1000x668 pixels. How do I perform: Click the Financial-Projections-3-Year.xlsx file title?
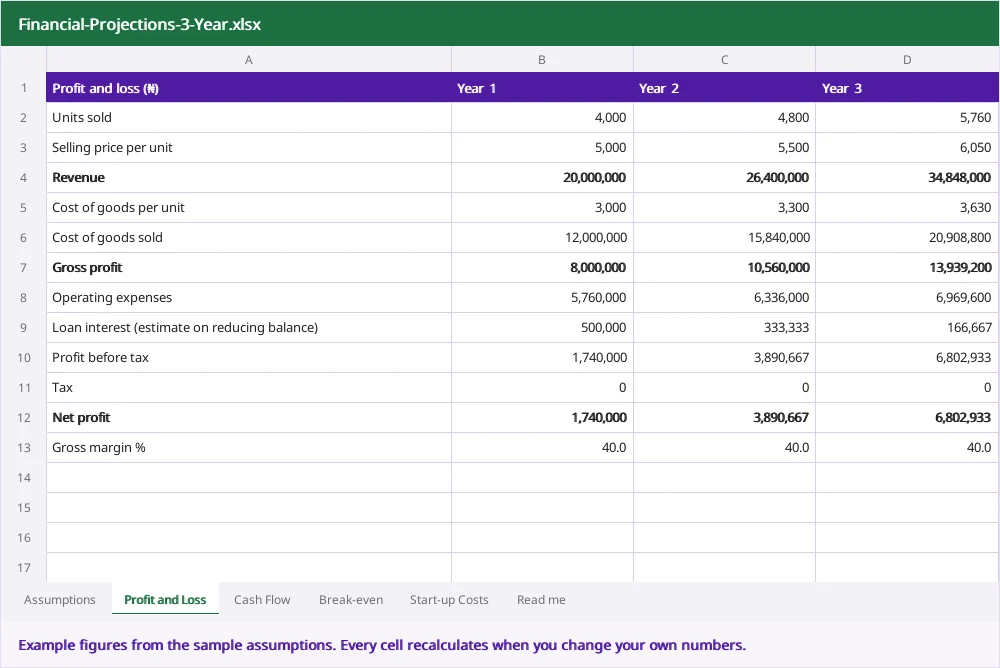click(140, 24)
